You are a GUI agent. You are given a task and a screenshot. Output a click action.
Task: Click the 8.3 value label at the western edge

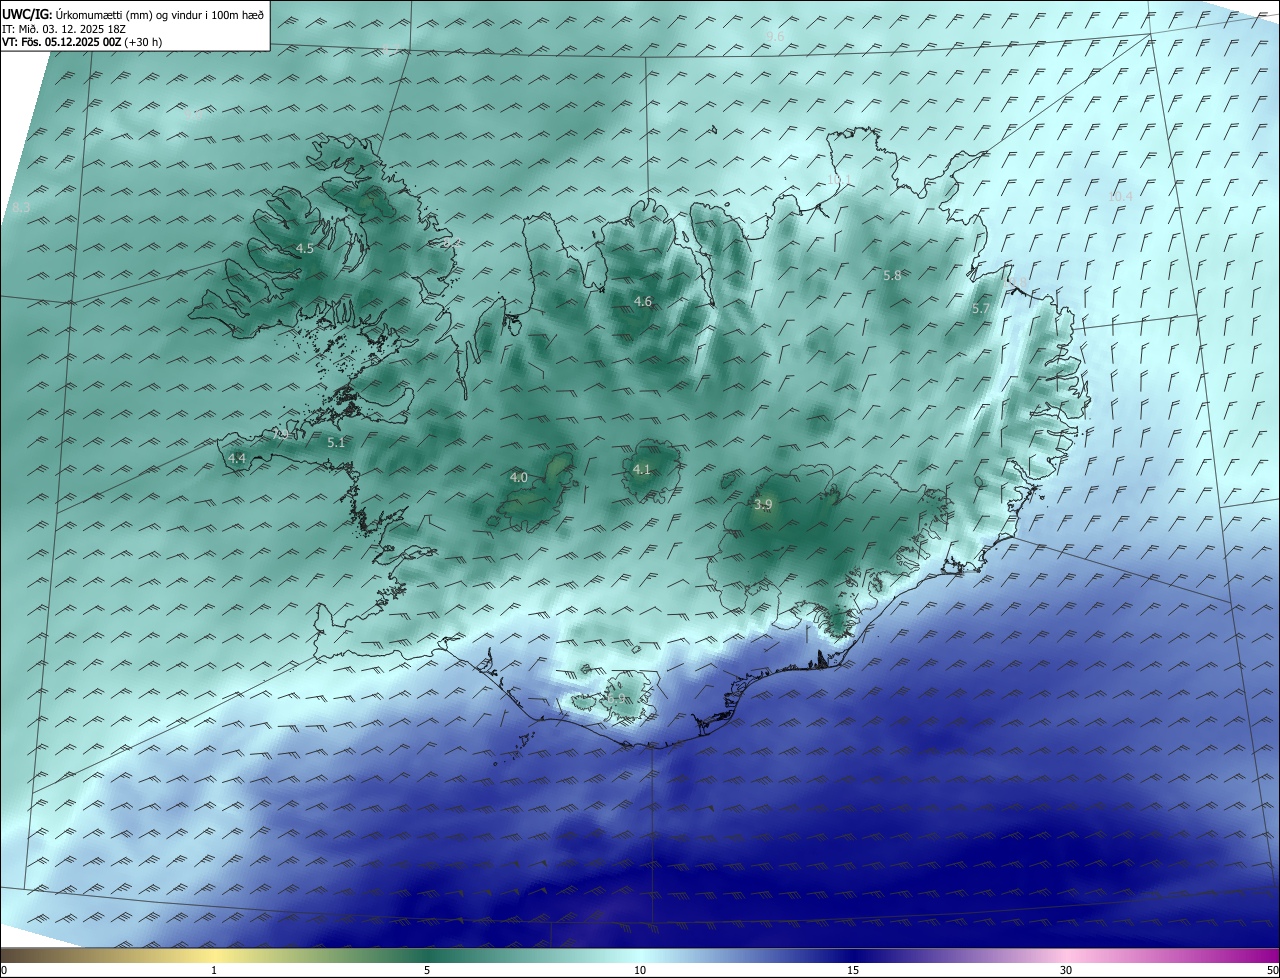(x=22, y=207)
